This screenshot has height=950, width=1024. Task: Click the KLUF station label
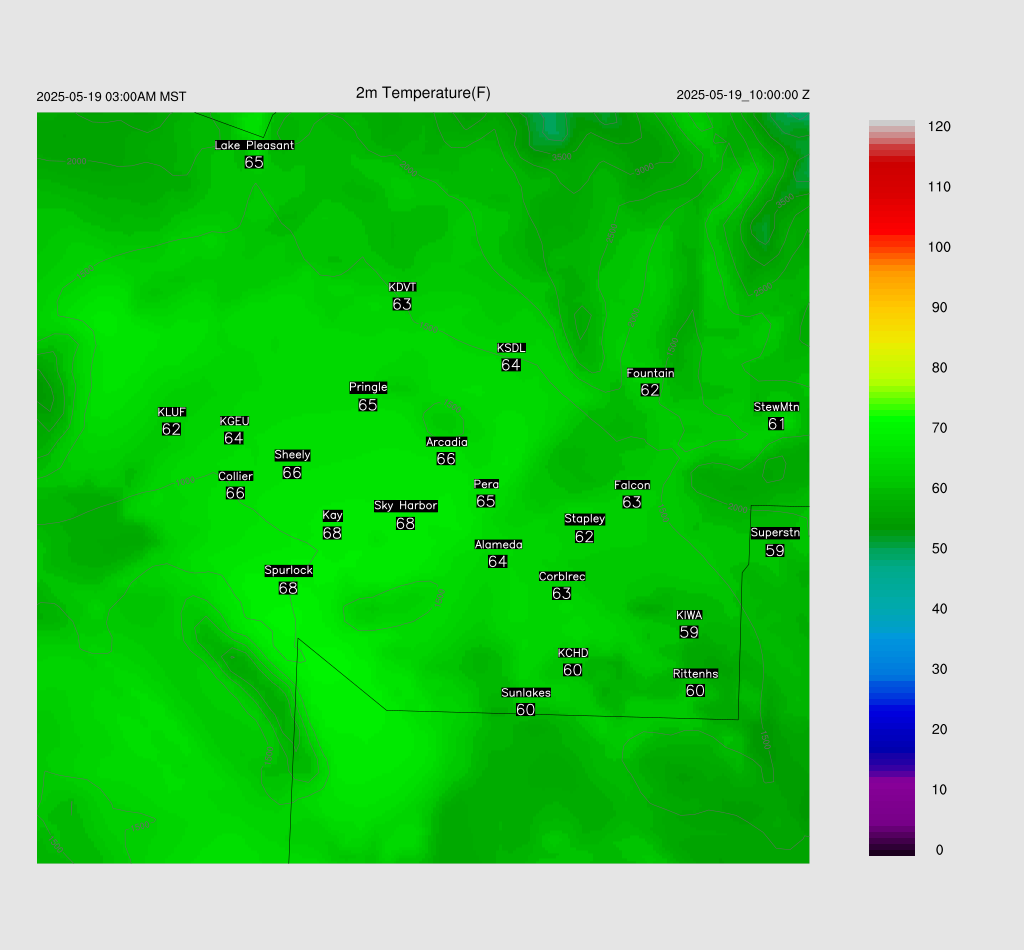click(x=172, y=412)
